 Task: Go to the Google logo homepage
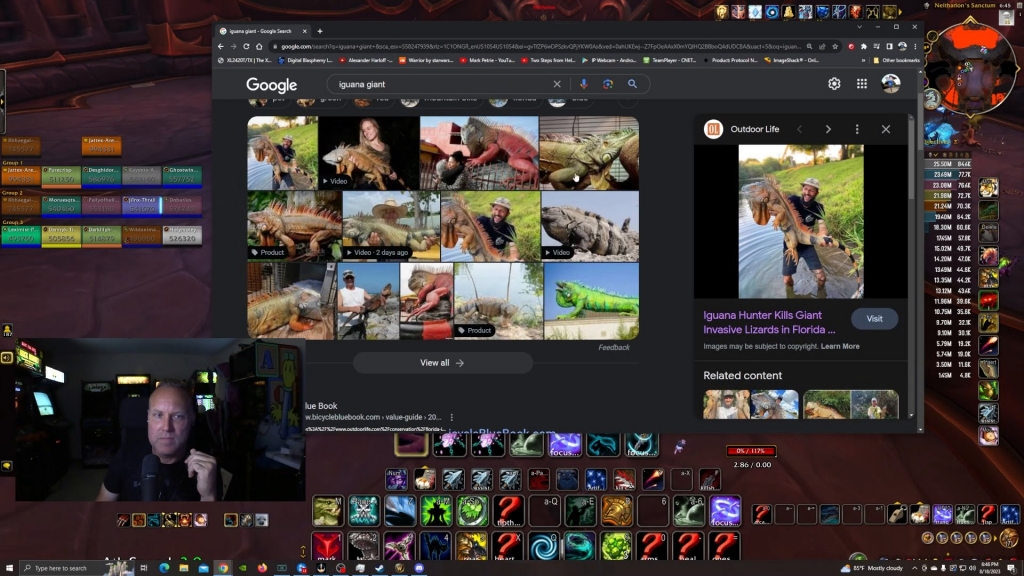(272, 85)
